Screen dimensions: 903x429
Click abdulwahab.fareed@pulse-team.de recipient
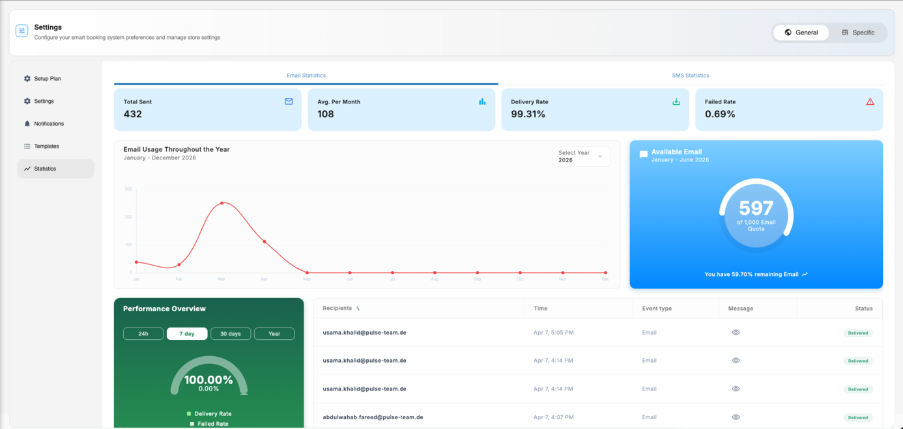click(373, 417)
